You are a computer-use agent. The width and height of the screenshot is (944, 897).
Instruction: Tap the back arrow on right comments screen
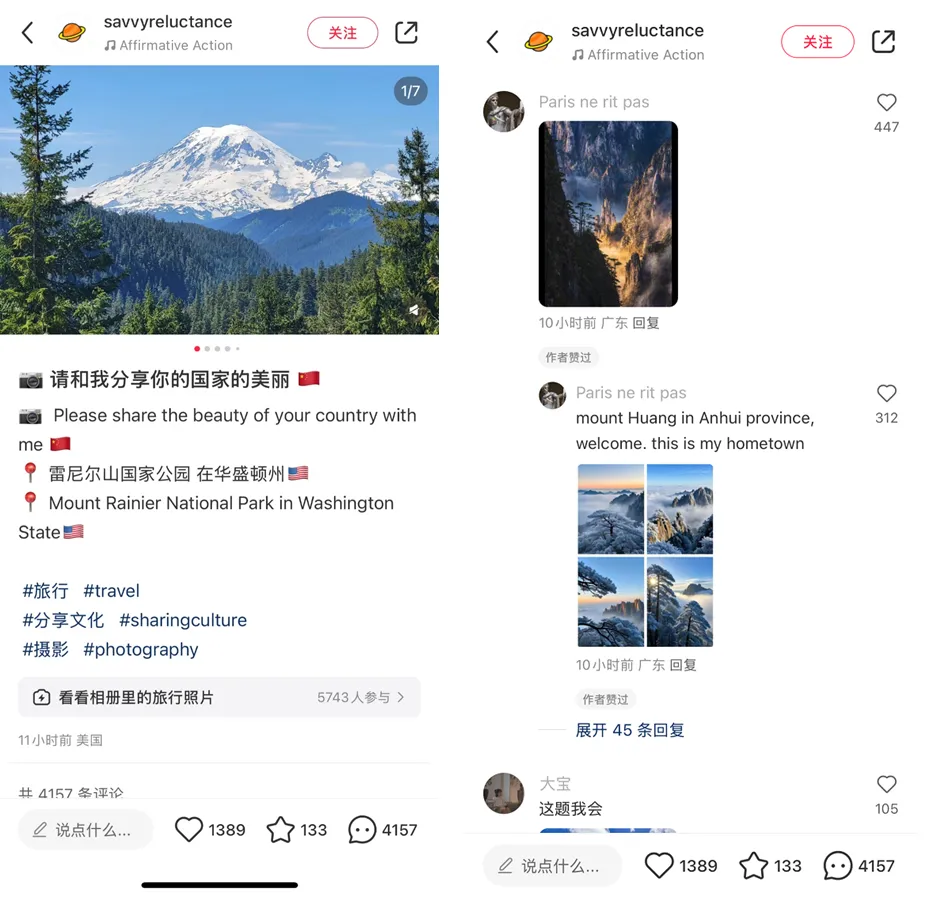492,42
